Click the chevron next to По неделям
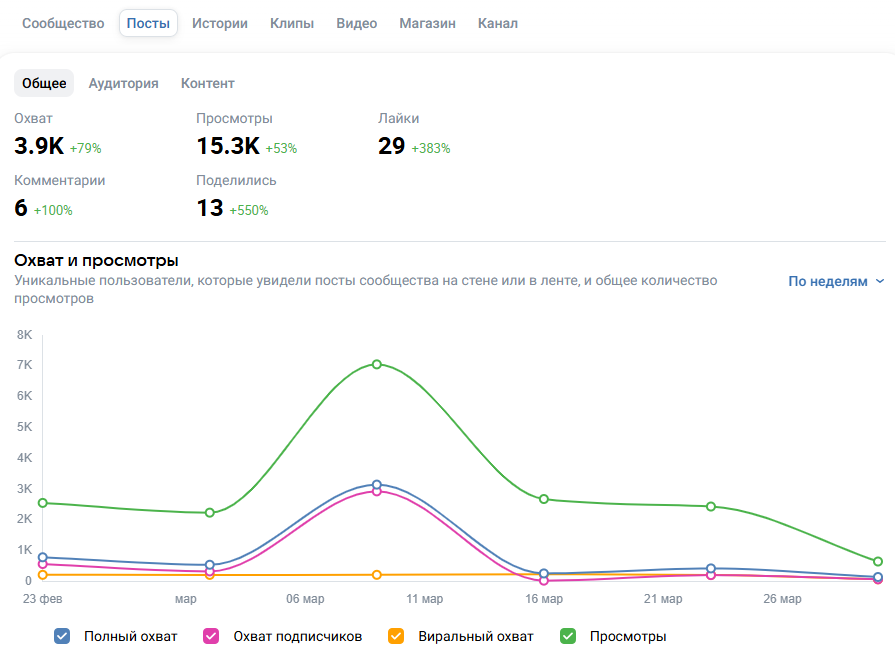The width and height of the screenshot is (895, 661). [880, 282]
